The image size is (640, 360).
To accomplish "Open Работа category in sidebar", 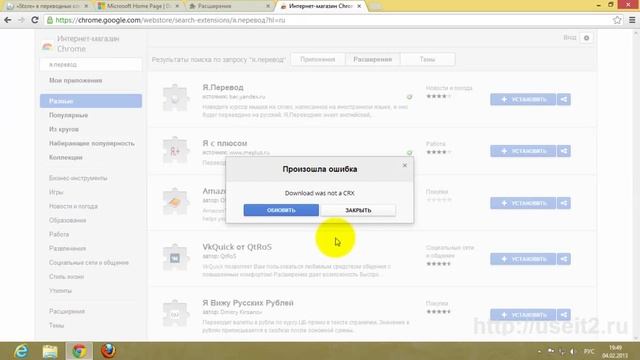I will [59, 234].
